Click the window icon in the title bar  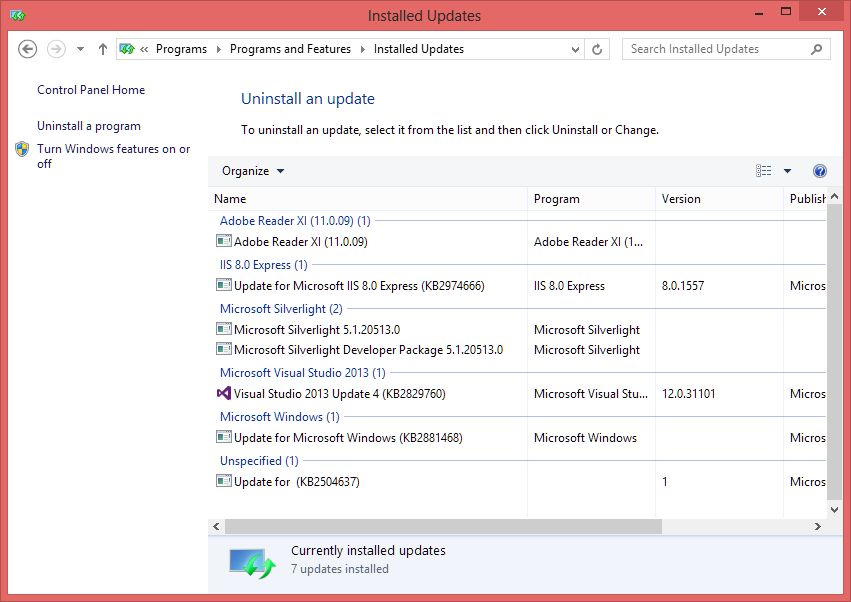18,16
